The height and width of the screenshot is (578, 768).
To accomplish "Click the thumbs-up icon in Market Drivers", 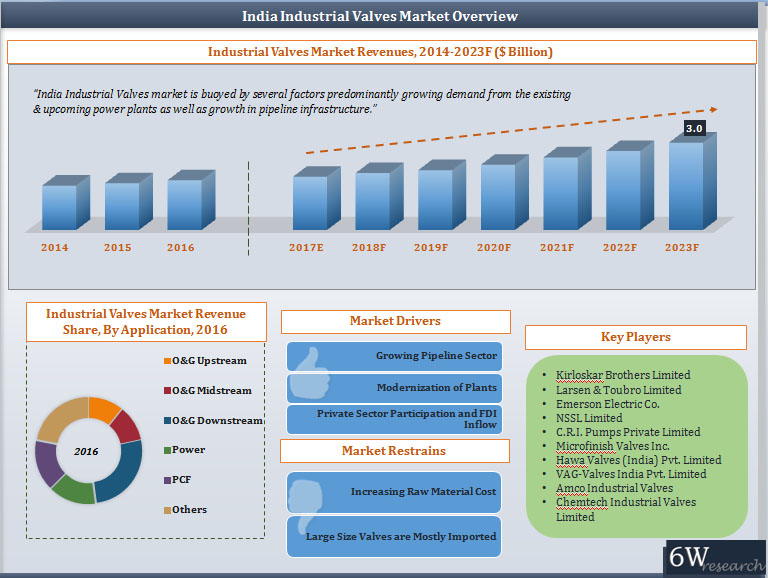I will click(x=309, y=372).
